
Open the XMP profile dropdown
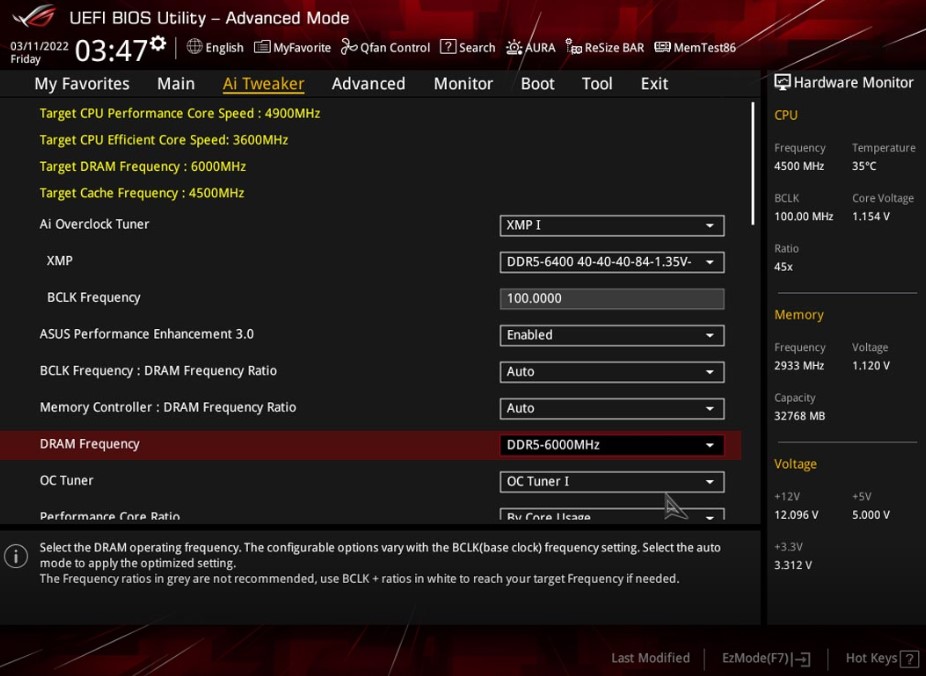[612, 262]
